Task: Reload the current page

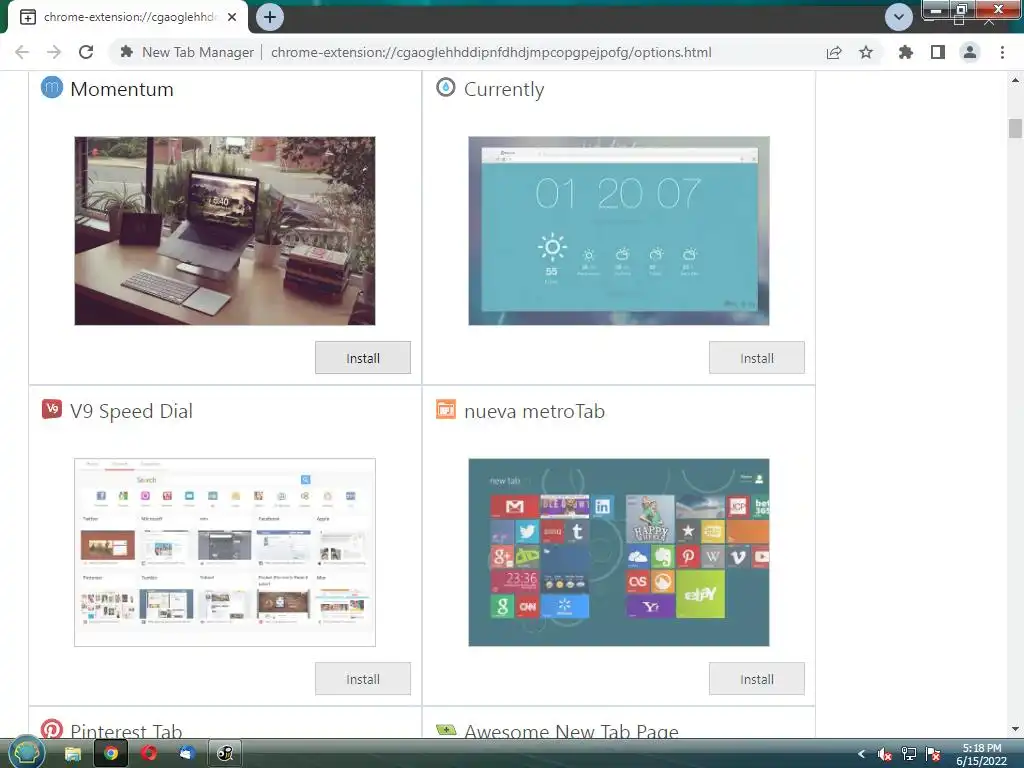Action: 86,52
